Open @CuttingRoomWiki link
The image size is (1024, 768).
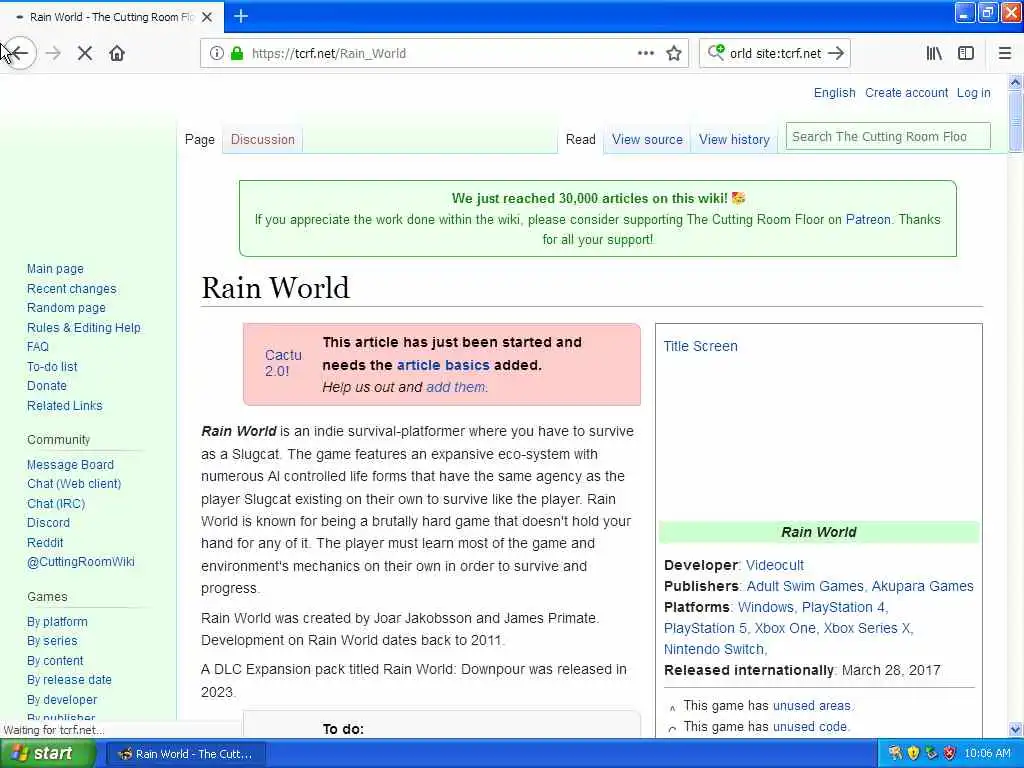[x=81, y=562]
